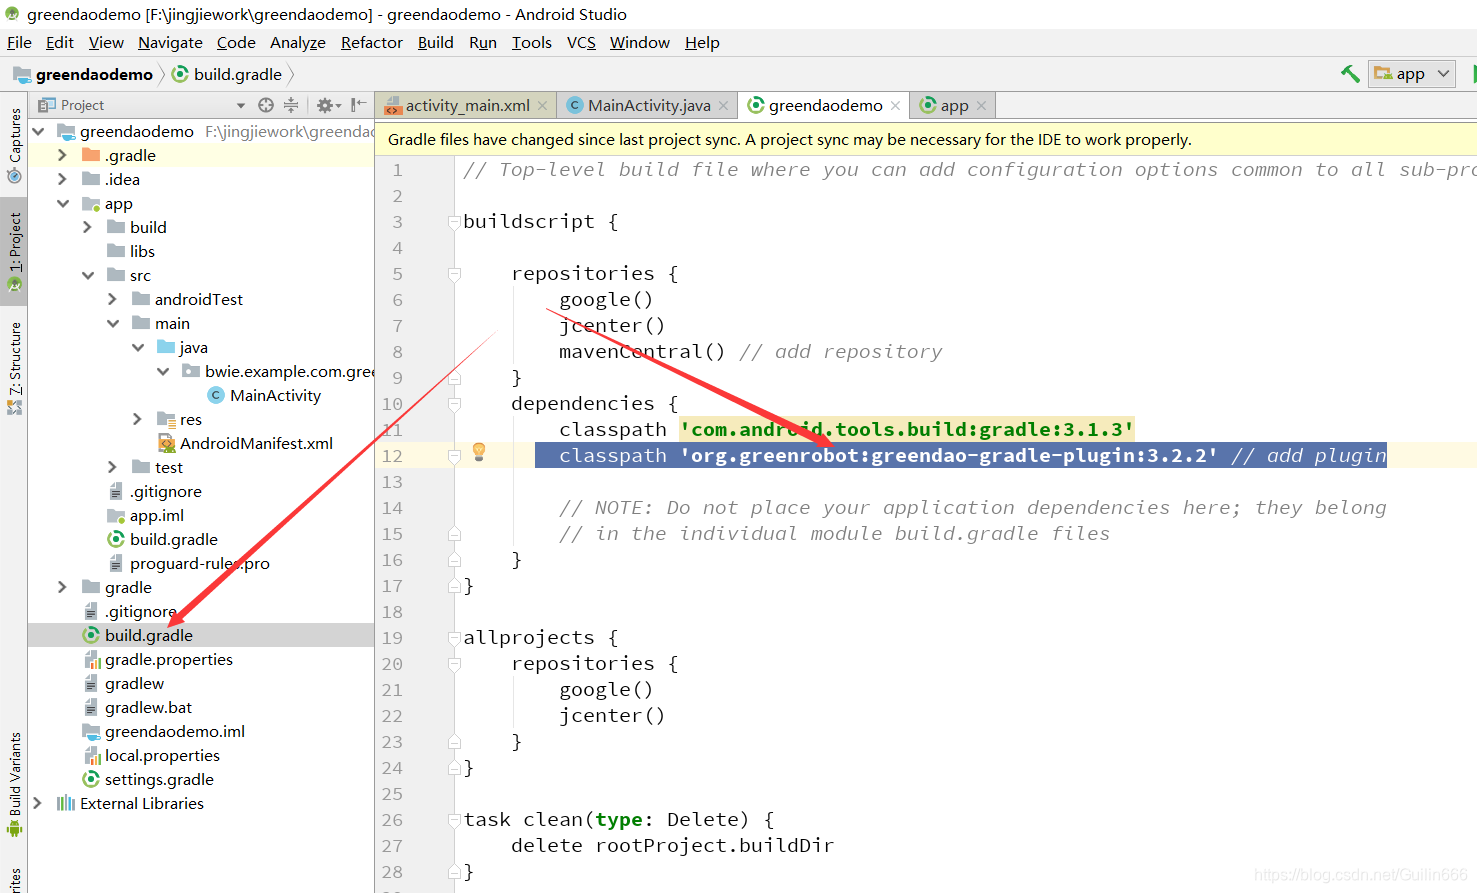
Task: Expand the androidTest folder
Action: [x=112, y=299]
